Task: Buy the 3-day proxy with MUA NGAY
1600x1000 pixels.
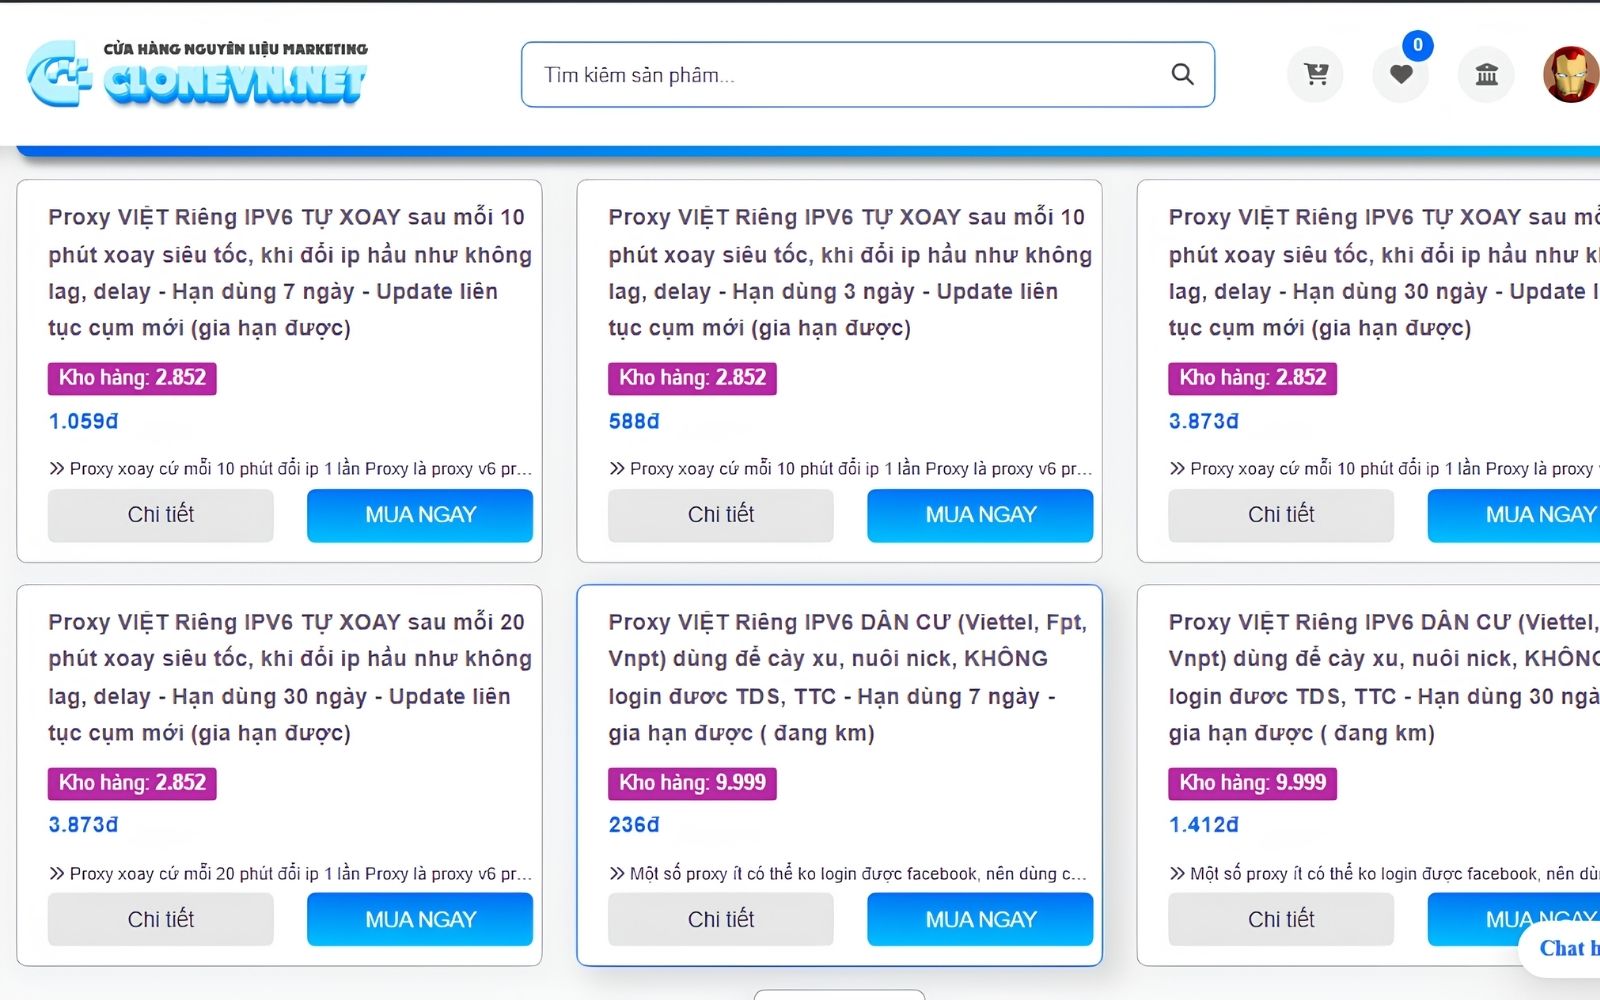Action: [x=980, y=515]
